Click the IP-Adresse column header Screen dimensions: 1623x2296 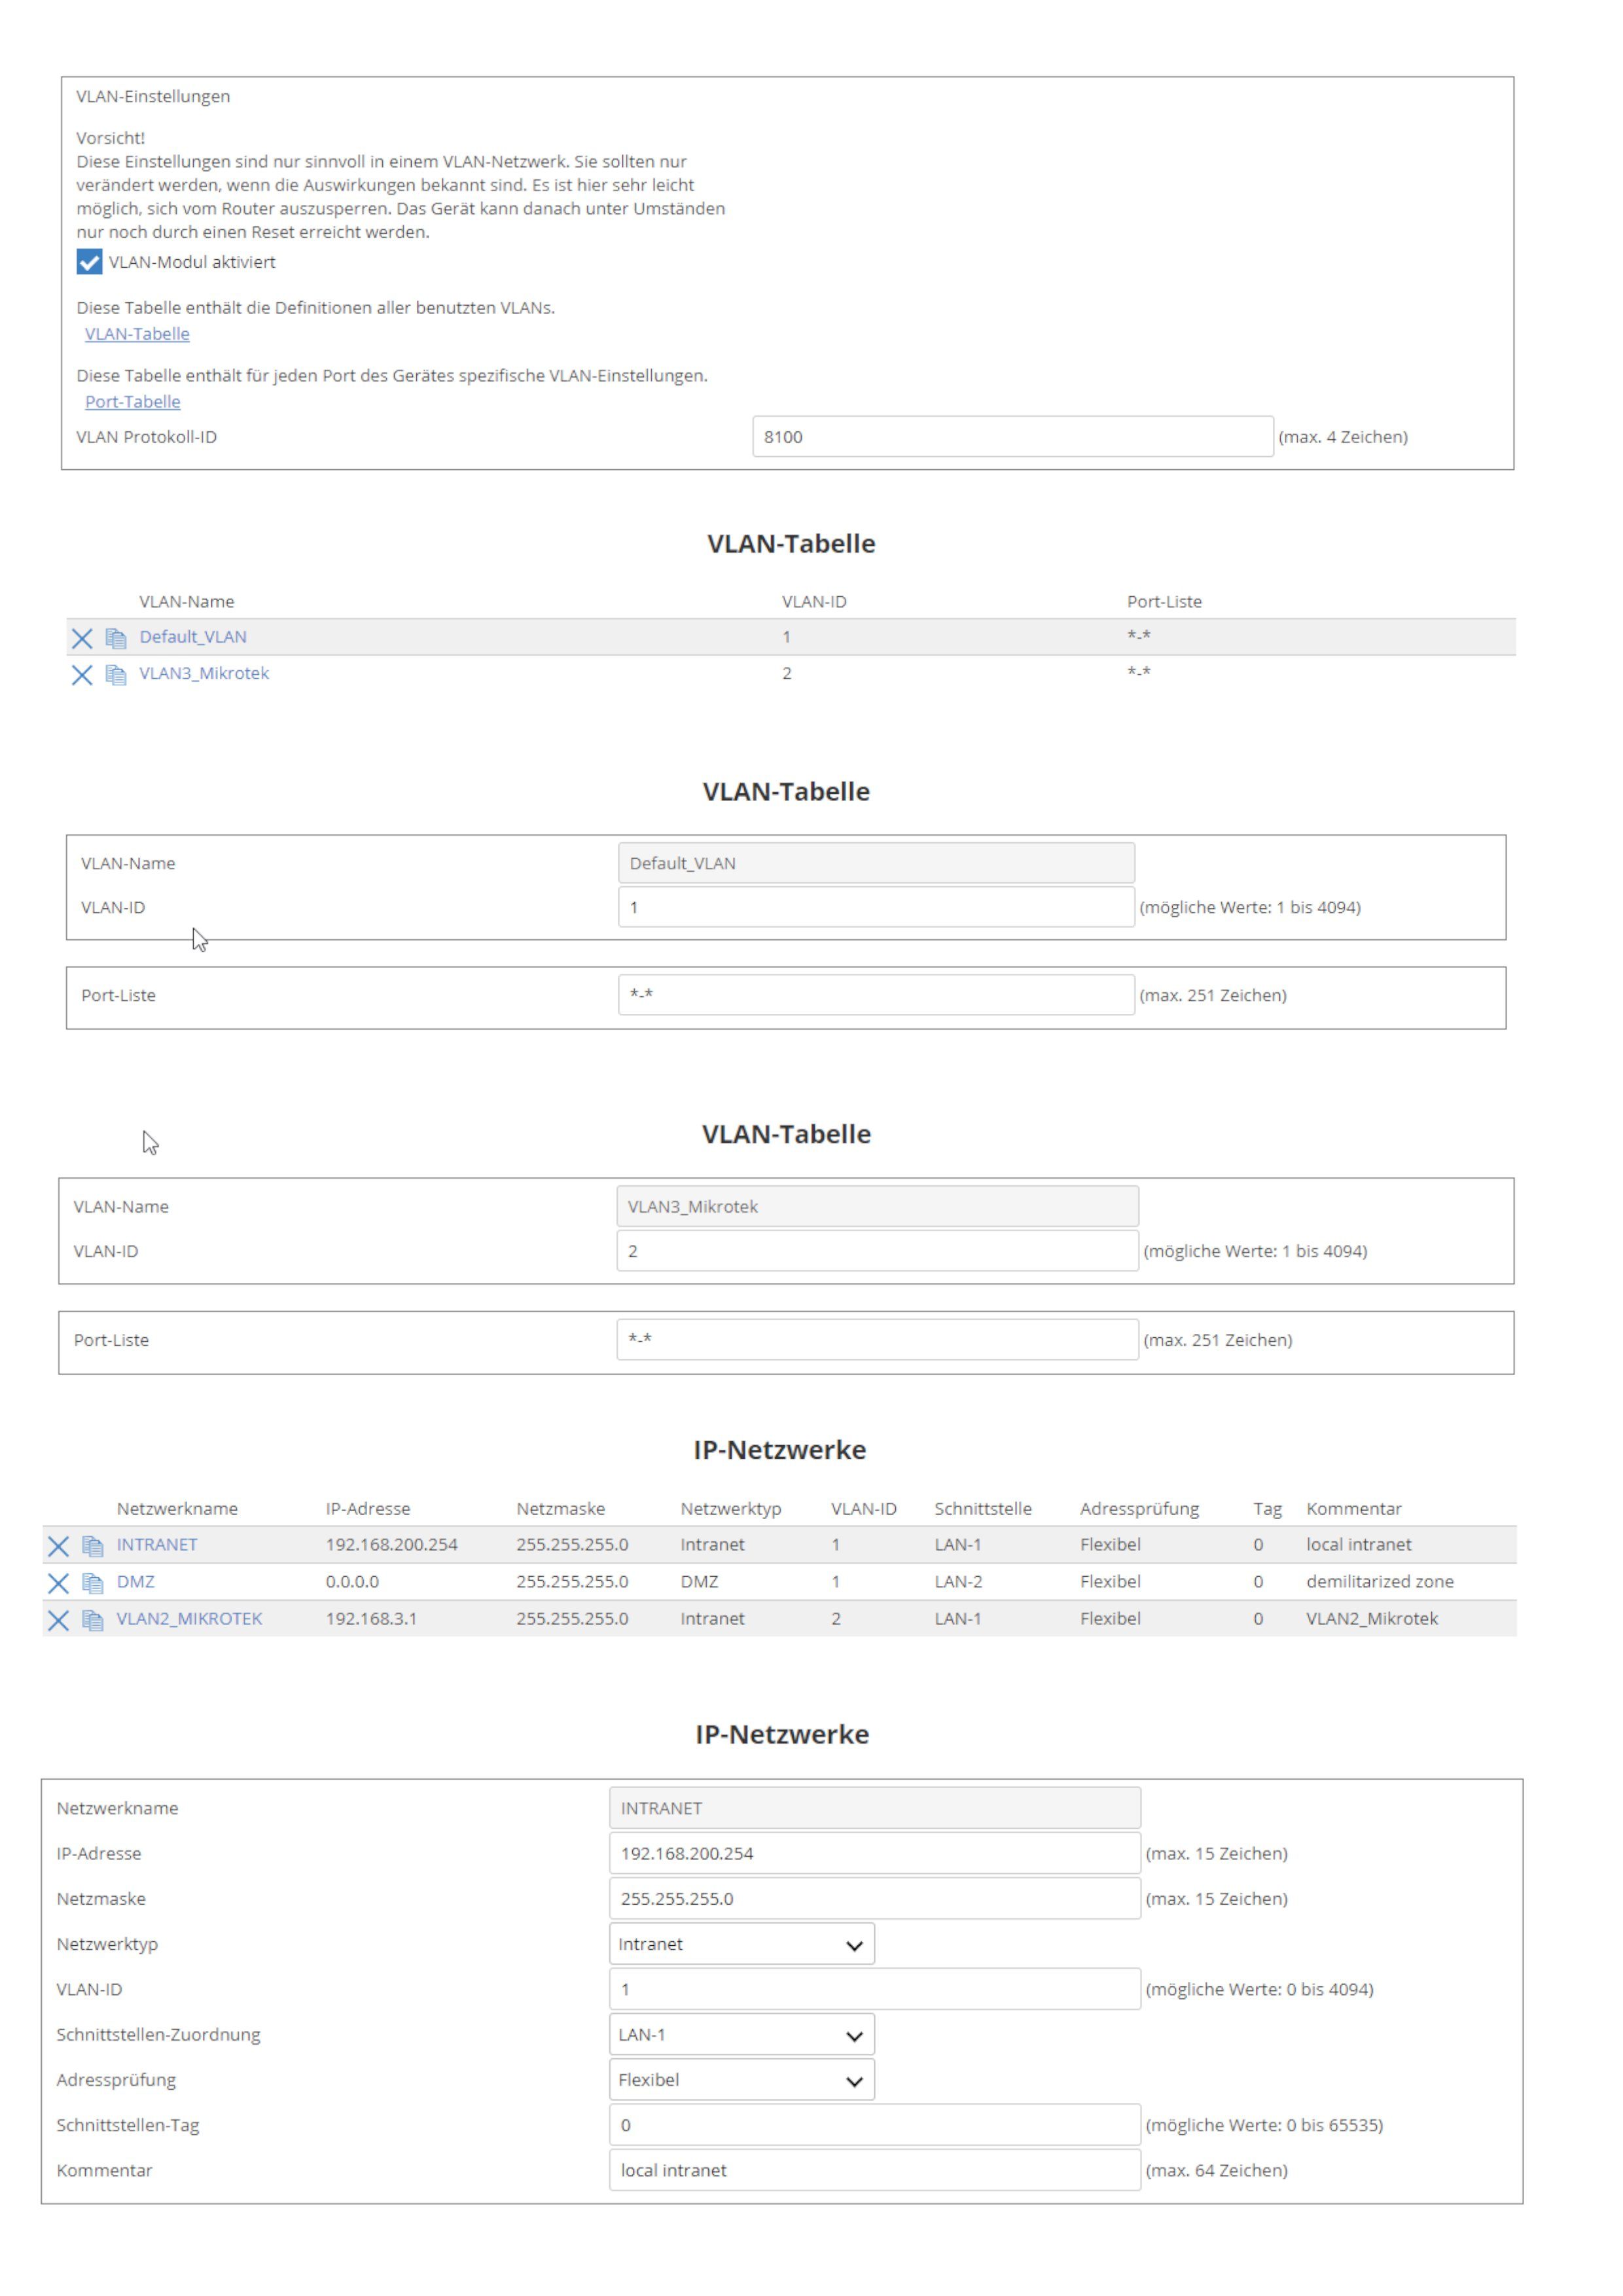(368, 1509)
